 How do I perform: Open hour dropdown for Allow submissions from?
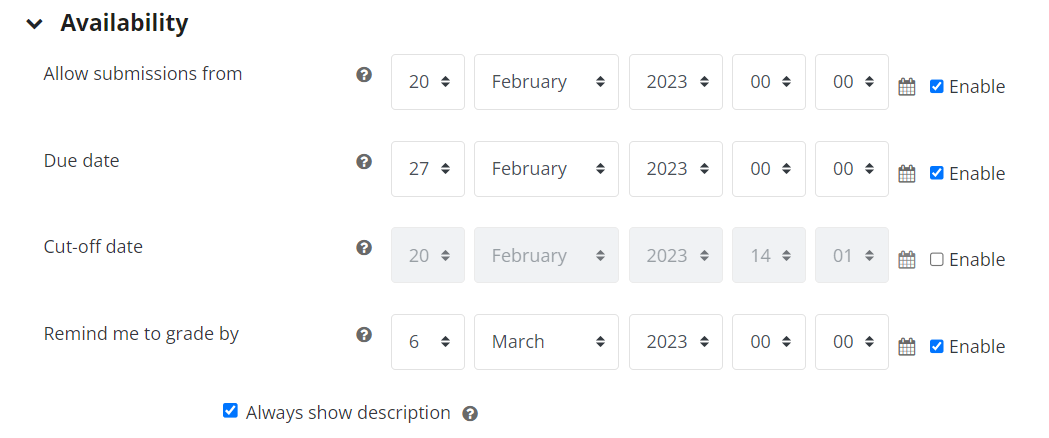pyautogui.click(x=769, y=82)
